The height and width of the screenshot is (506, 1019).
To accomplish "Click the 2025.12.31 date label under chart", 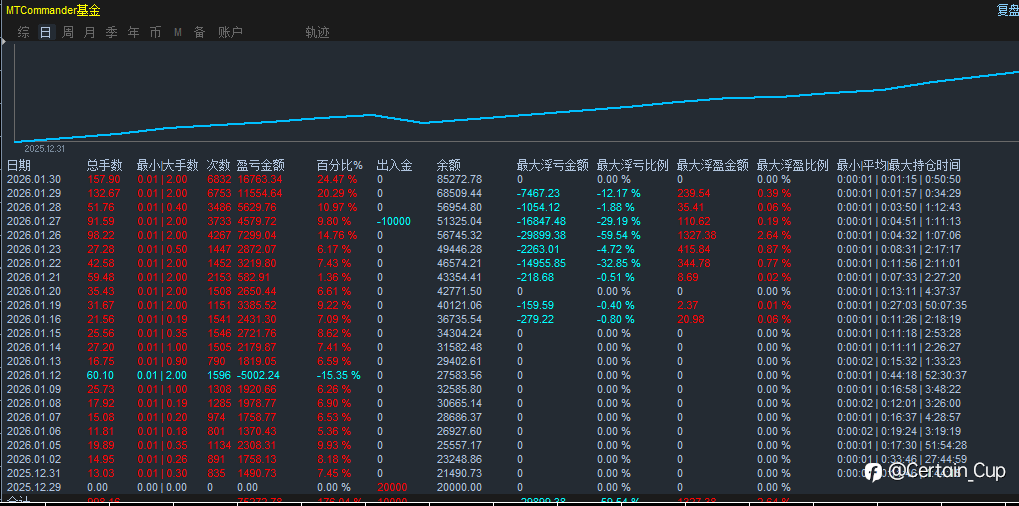I will (45, 149).
